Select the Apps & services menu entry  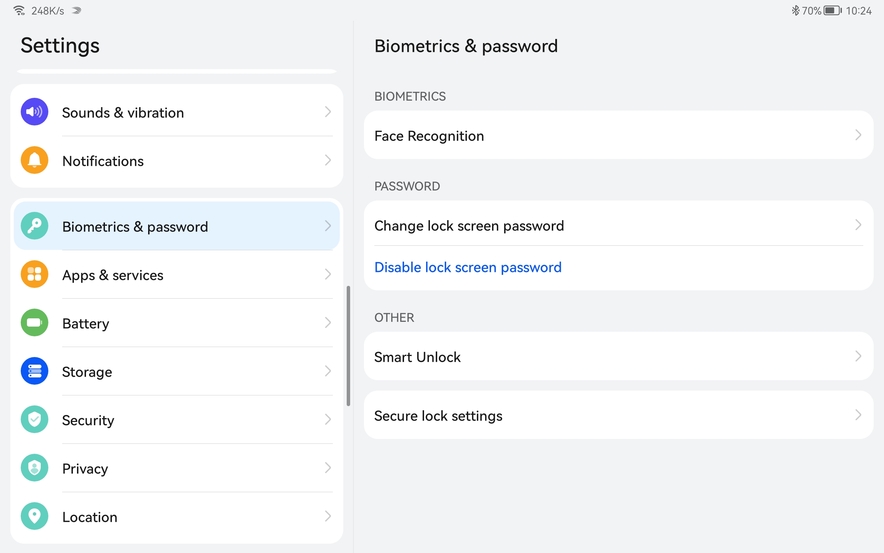pos(113,275)
